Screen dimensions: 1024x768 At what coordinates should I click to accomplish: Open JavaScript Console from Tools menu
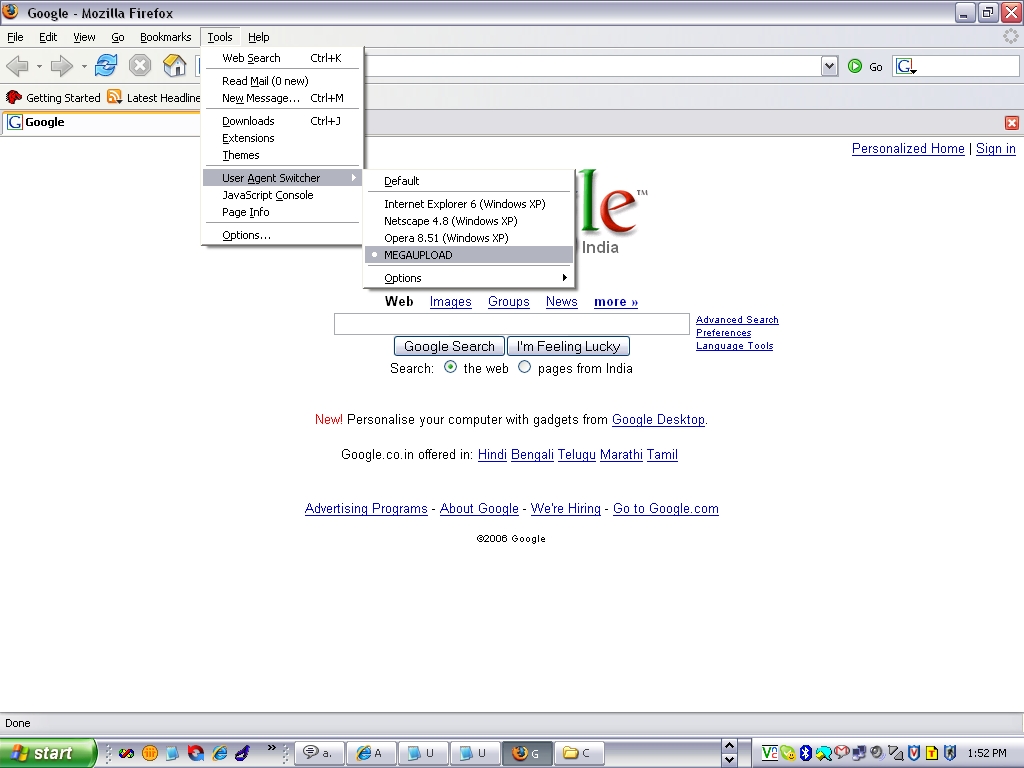[x=281, y=195]
